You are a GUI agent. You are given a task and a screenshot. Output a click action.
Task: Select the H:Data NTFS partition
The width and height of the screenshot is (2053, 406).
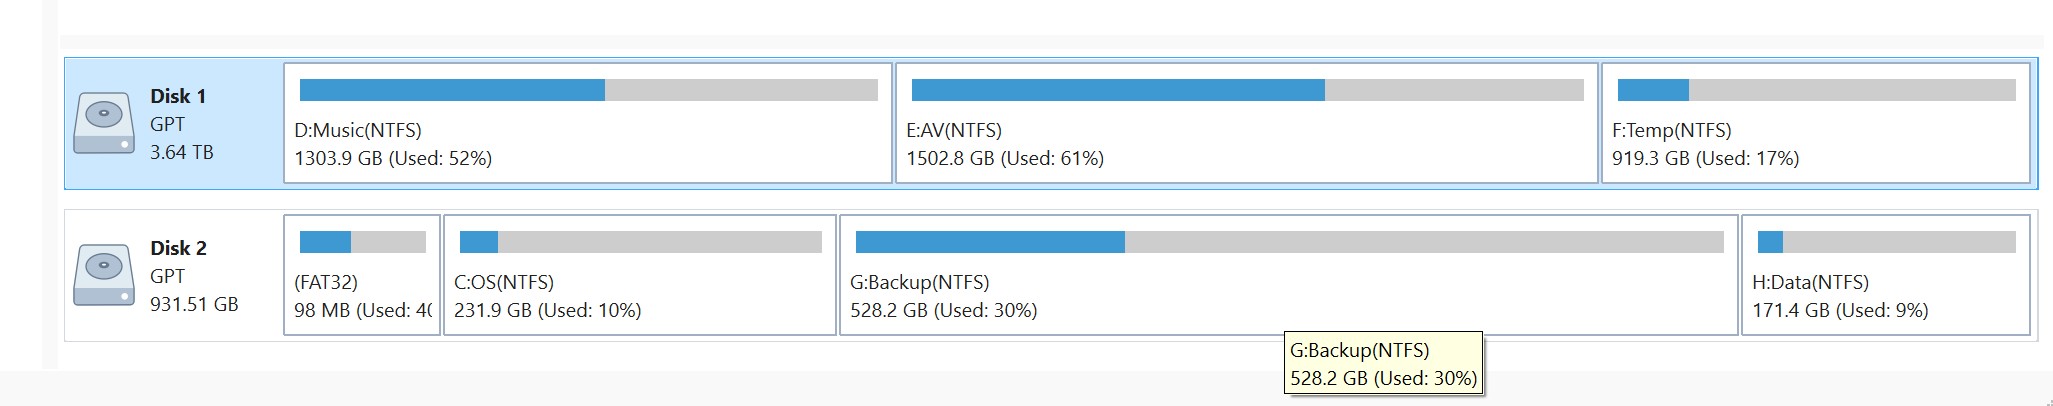click(x=1886, y=275)
